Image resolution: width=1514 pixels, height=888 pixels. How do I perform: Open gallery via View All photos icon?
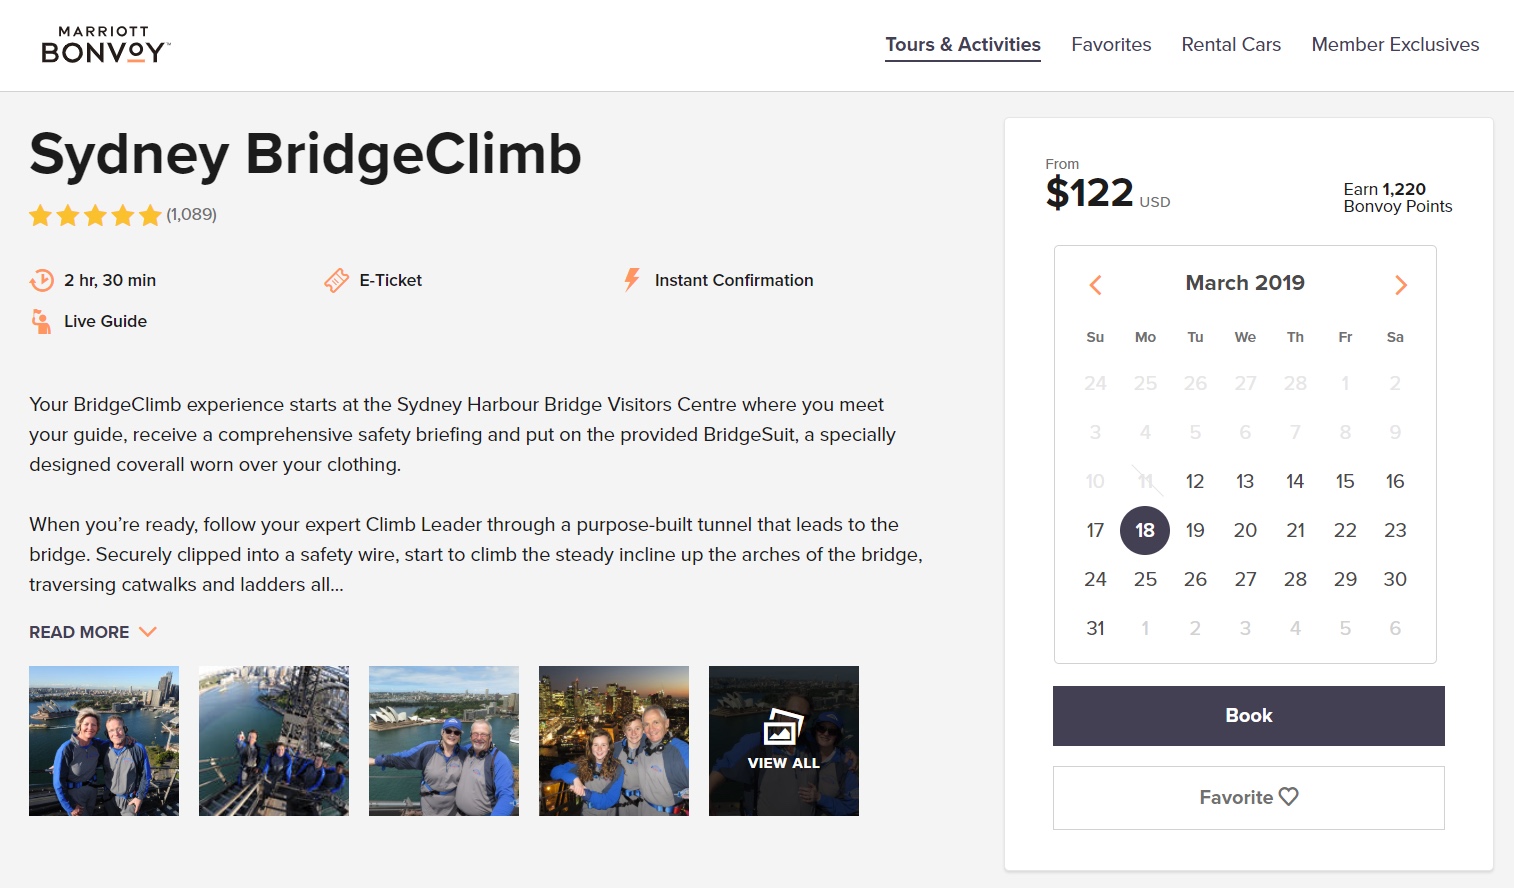click(784, 728)
